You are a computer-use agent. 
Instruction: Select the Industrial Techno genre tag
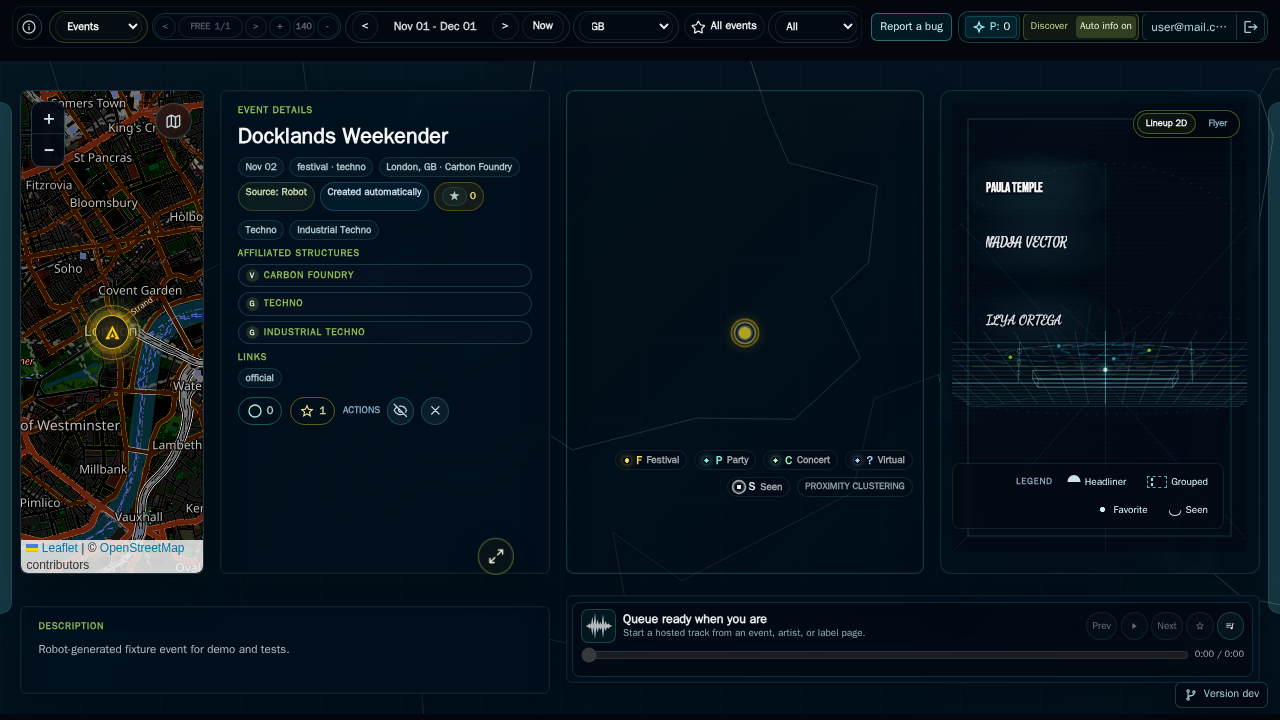click(x=334, y=230)
